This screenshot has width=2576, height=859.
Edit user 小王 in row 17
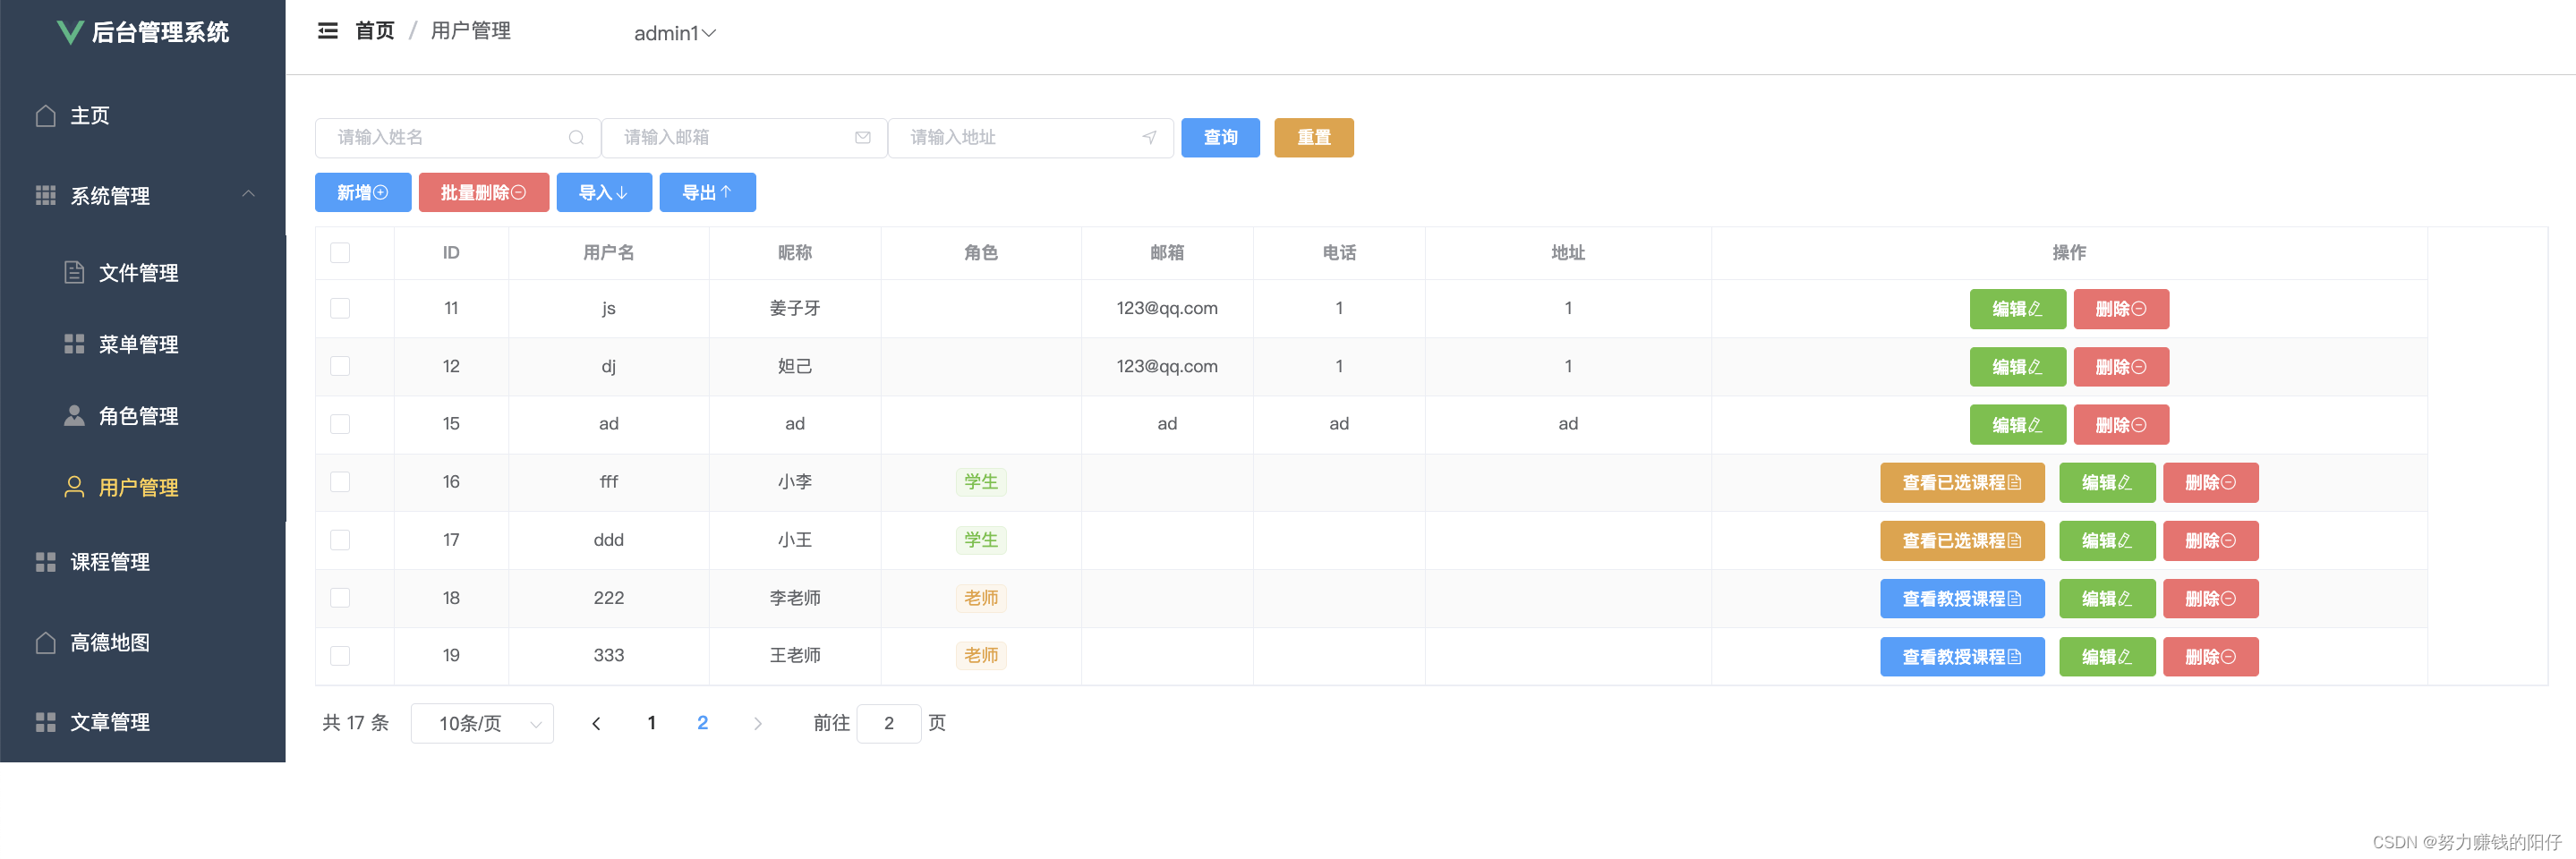point(2107,541)
